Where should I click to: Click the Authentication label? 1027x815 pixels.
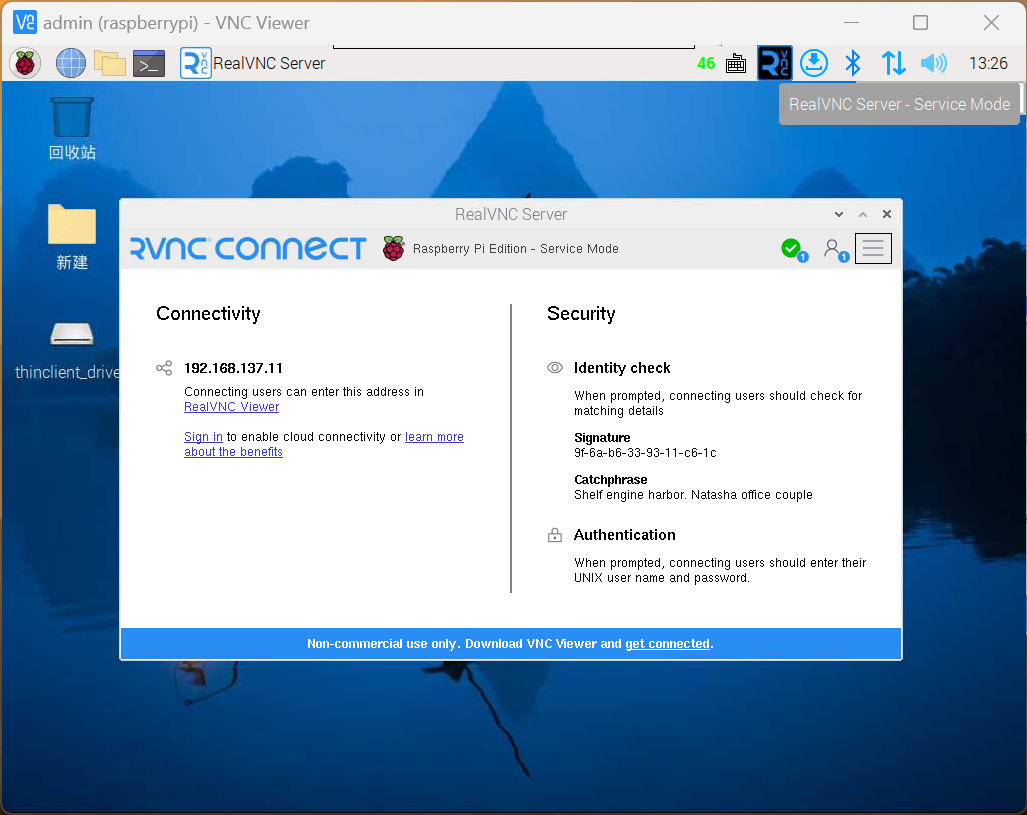625,535
